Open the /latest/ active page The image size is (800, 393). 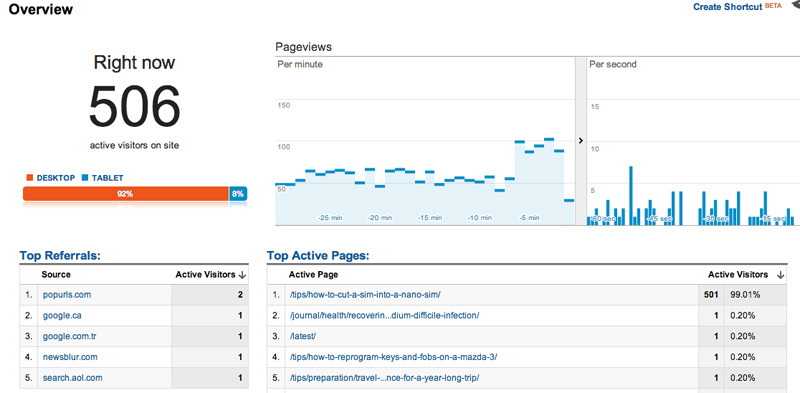[x=303, y=336]
